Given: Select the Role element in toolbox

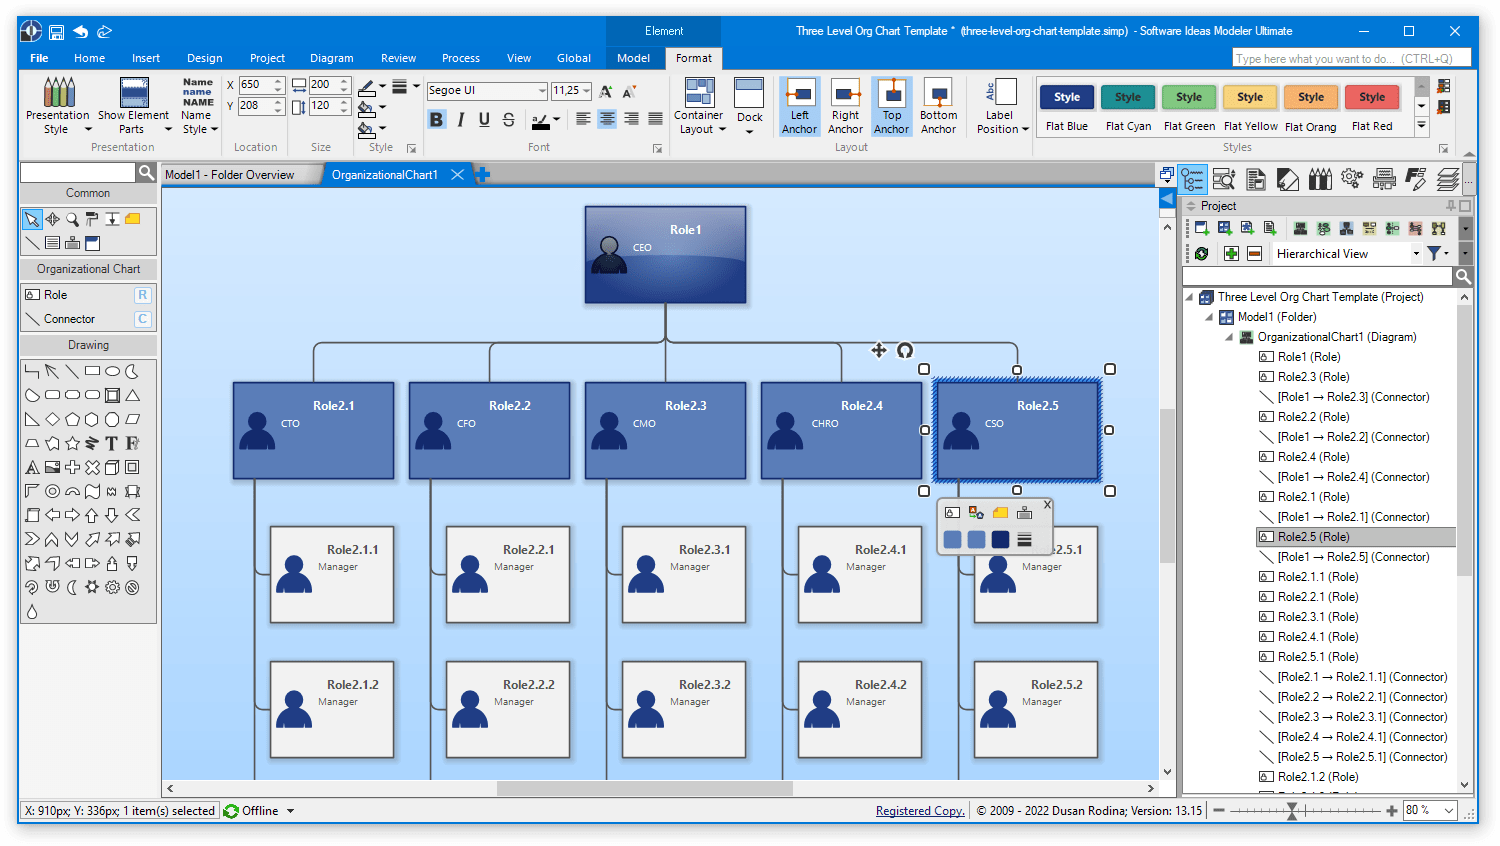Looking at the screenshot, I should click(87, 295).
